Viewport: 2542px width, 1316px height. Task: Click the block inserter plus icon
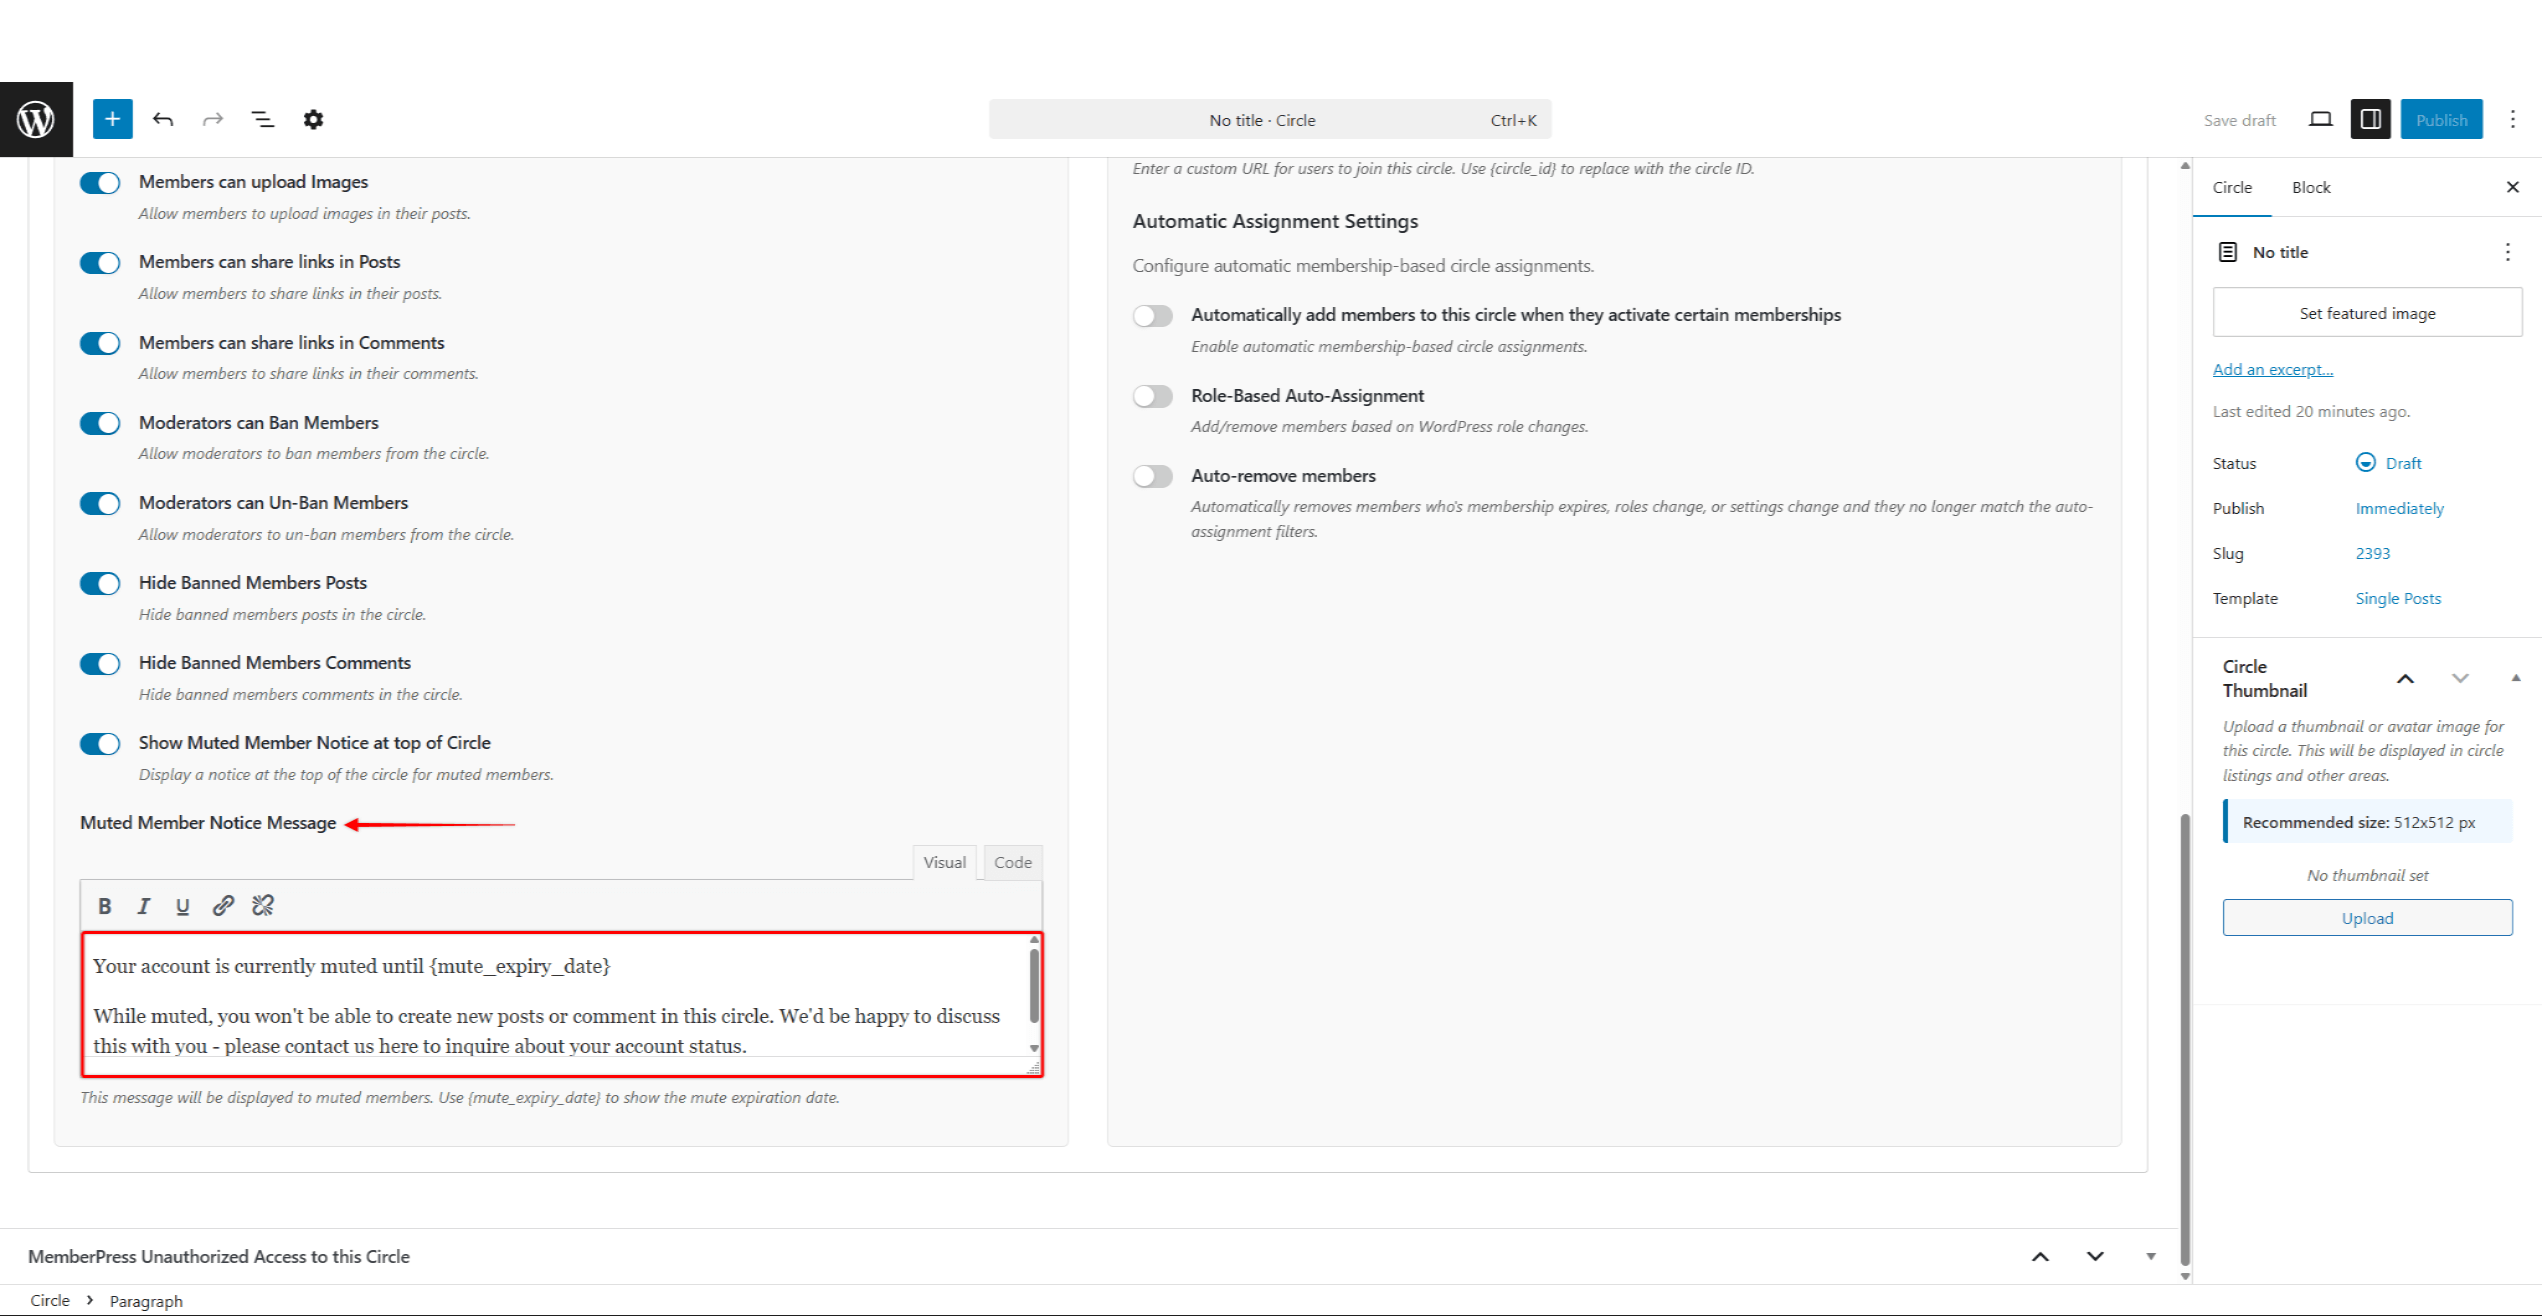pos(112,119)
